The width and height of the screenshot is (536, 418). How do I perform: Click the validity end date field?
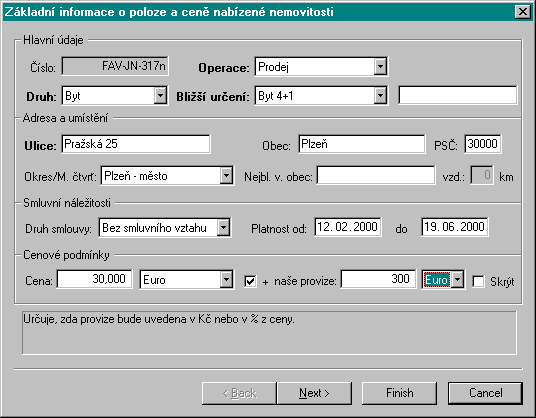point(455,227)
